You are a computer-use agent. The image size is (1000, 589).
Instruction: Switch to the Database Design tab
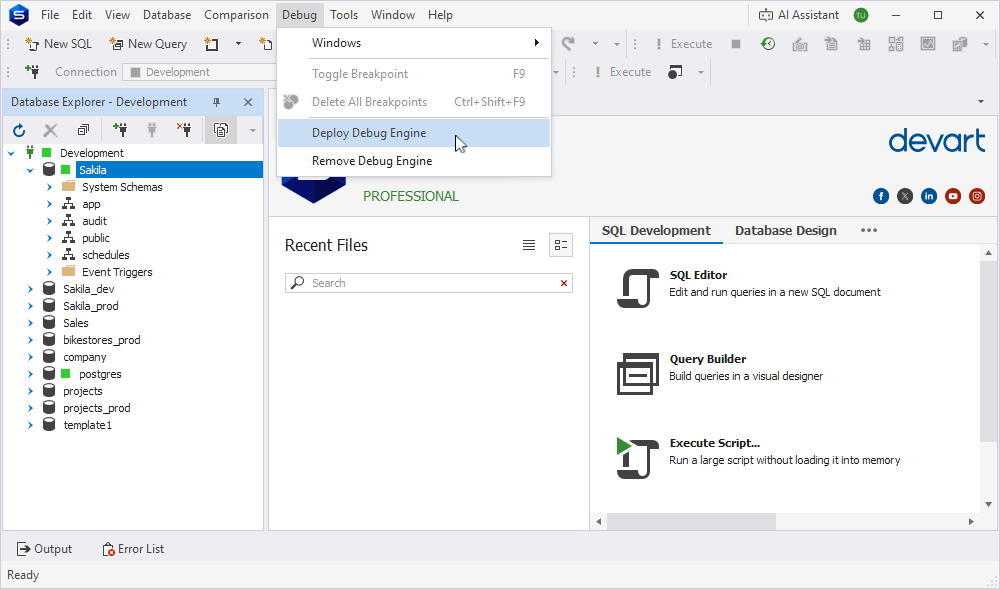786,231
